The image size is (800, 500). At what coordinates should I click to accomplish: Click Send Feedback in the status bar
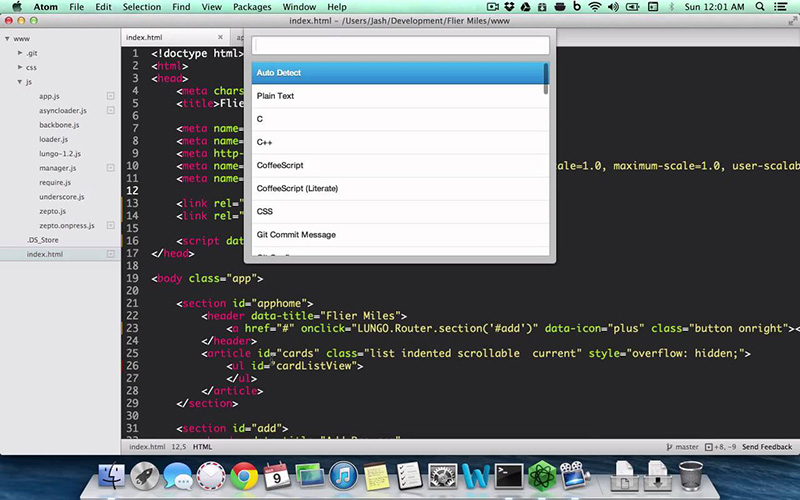click(767, 447)
